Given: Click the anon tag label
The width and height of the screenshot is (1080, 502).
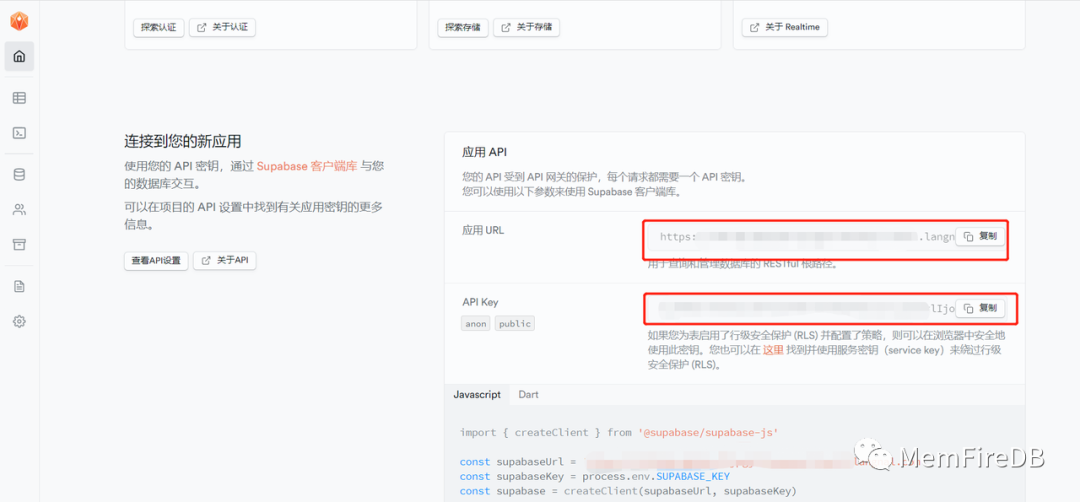Looking at the screenshot, I should pyautogui.click(x=475, y=324).
